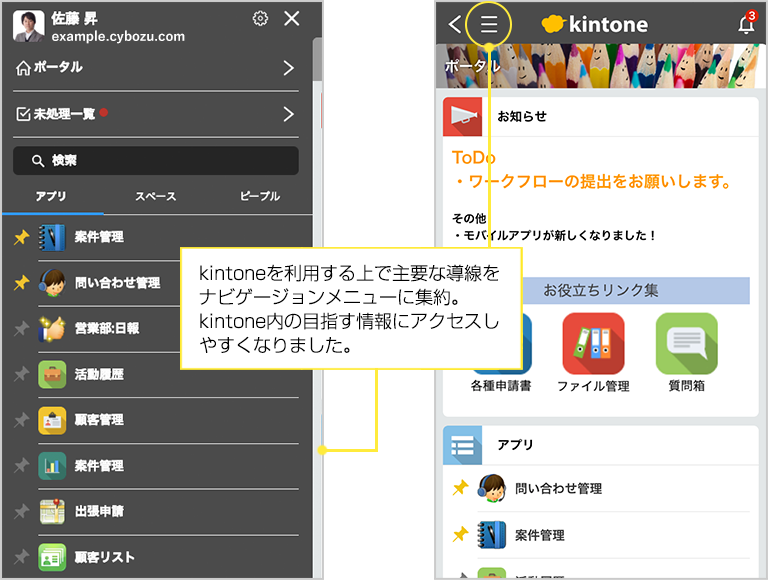
Task: Open 案件管理 from portal app list
Action: 539,535
